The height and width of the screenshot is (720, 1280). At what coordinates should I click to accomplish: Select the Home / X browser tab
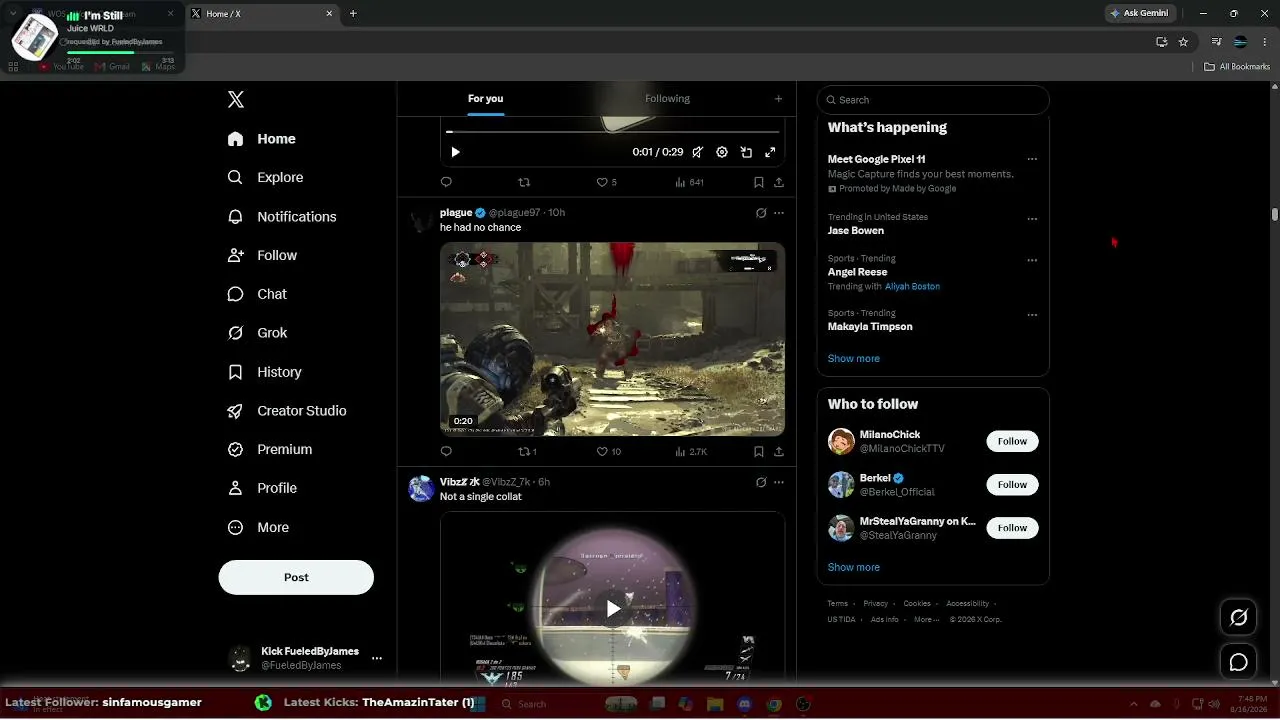click(262, 14)
